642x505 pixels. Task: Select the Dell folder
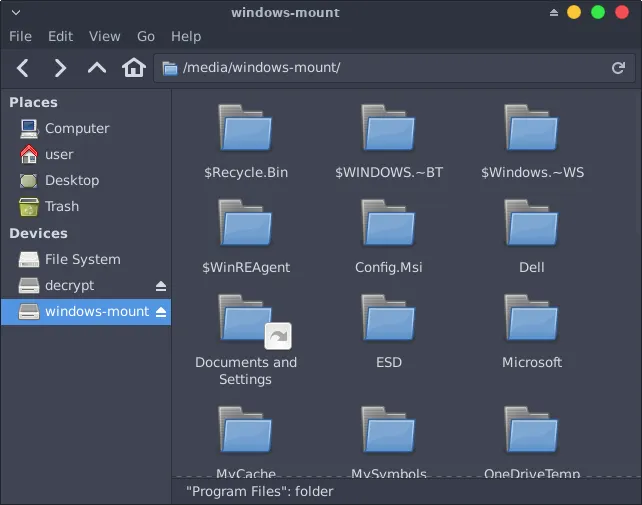pyautogui.click(x=531, y=225)
